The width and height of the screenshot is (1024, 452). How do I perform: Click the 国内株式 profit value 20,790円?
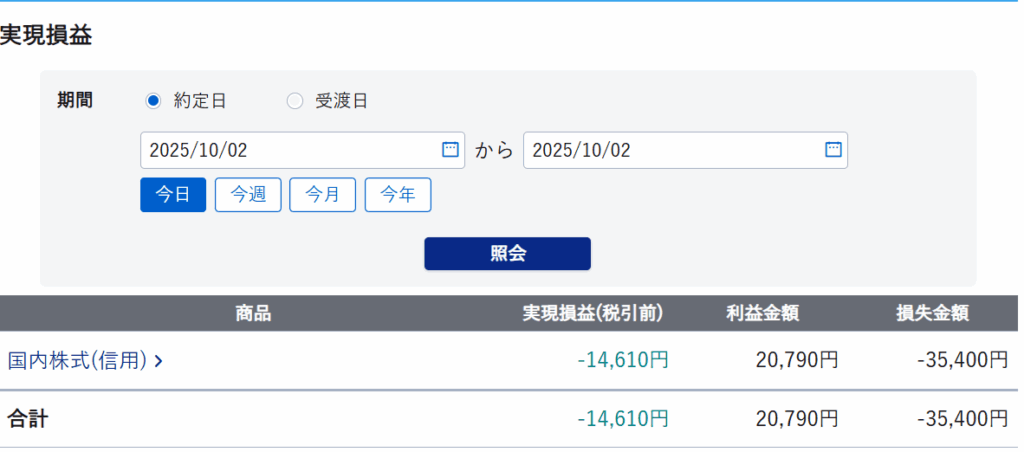point(797,360)
